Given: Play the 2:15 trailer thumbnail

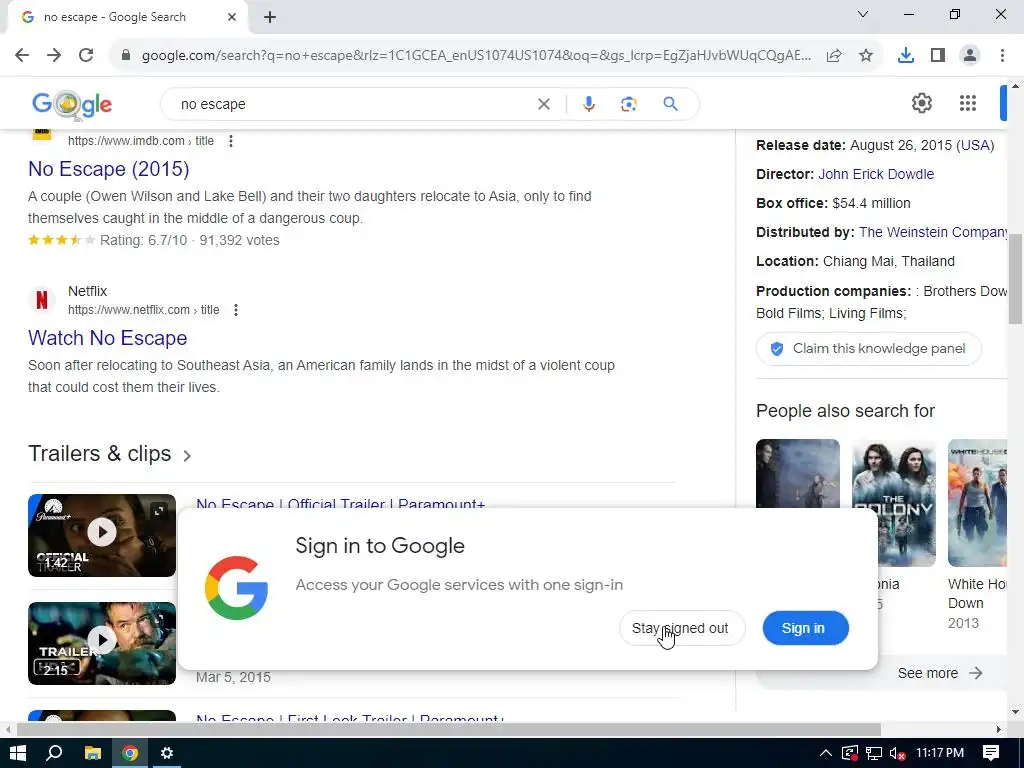Looking at the screenshot, I should click(102, 643).
